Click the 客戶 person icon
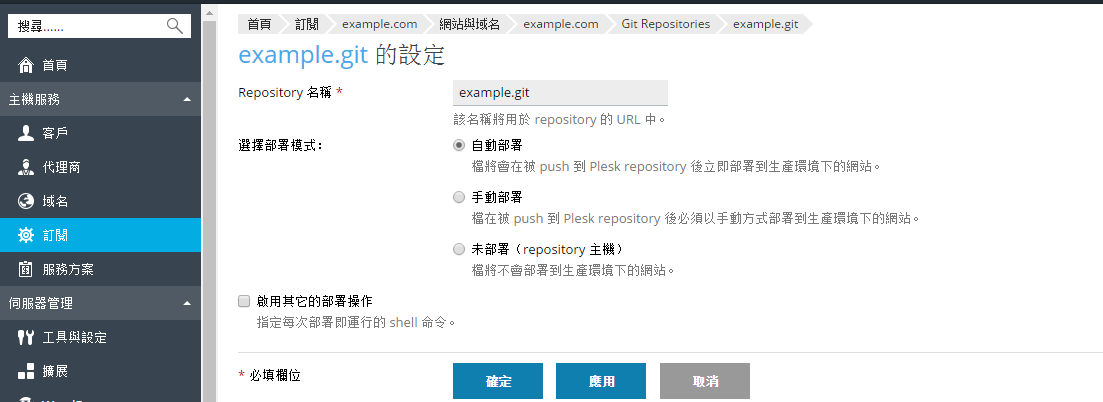Viewport: 1103px width, 402px height. coord(26,133)
